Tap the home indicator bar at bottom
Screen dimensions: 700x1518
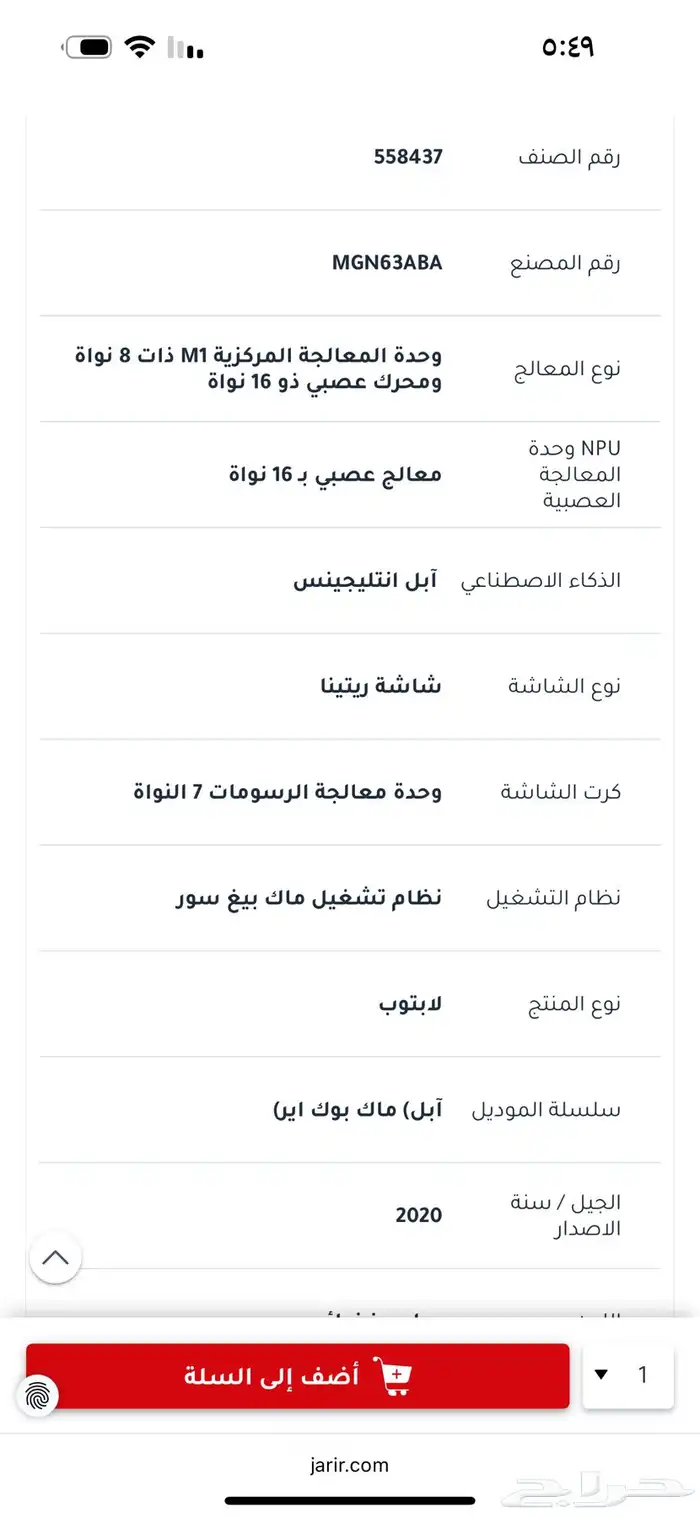pos(349,1500)
